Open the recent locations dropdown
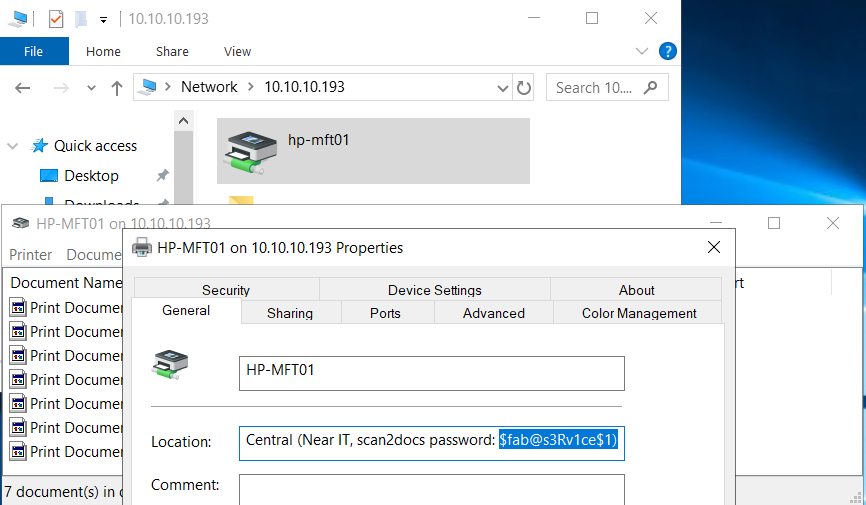 [x=91, y=88]
